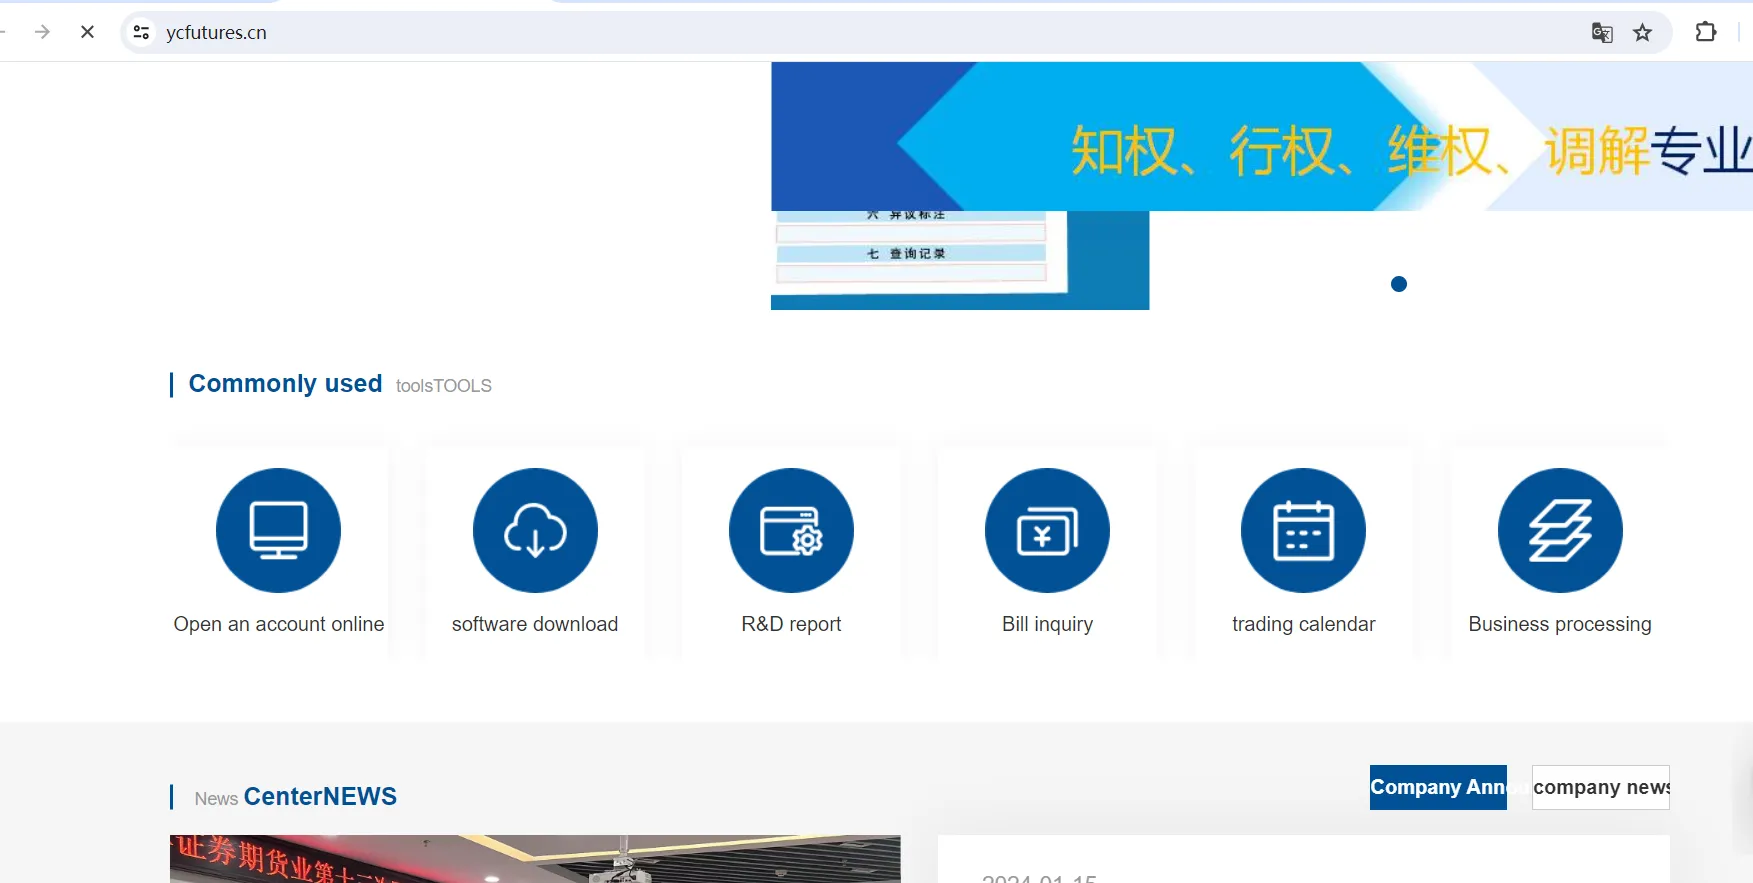This screenshot has width=1753, height=883.
Task: Click the 'Business processing' text link
Action: [1560, 624]
